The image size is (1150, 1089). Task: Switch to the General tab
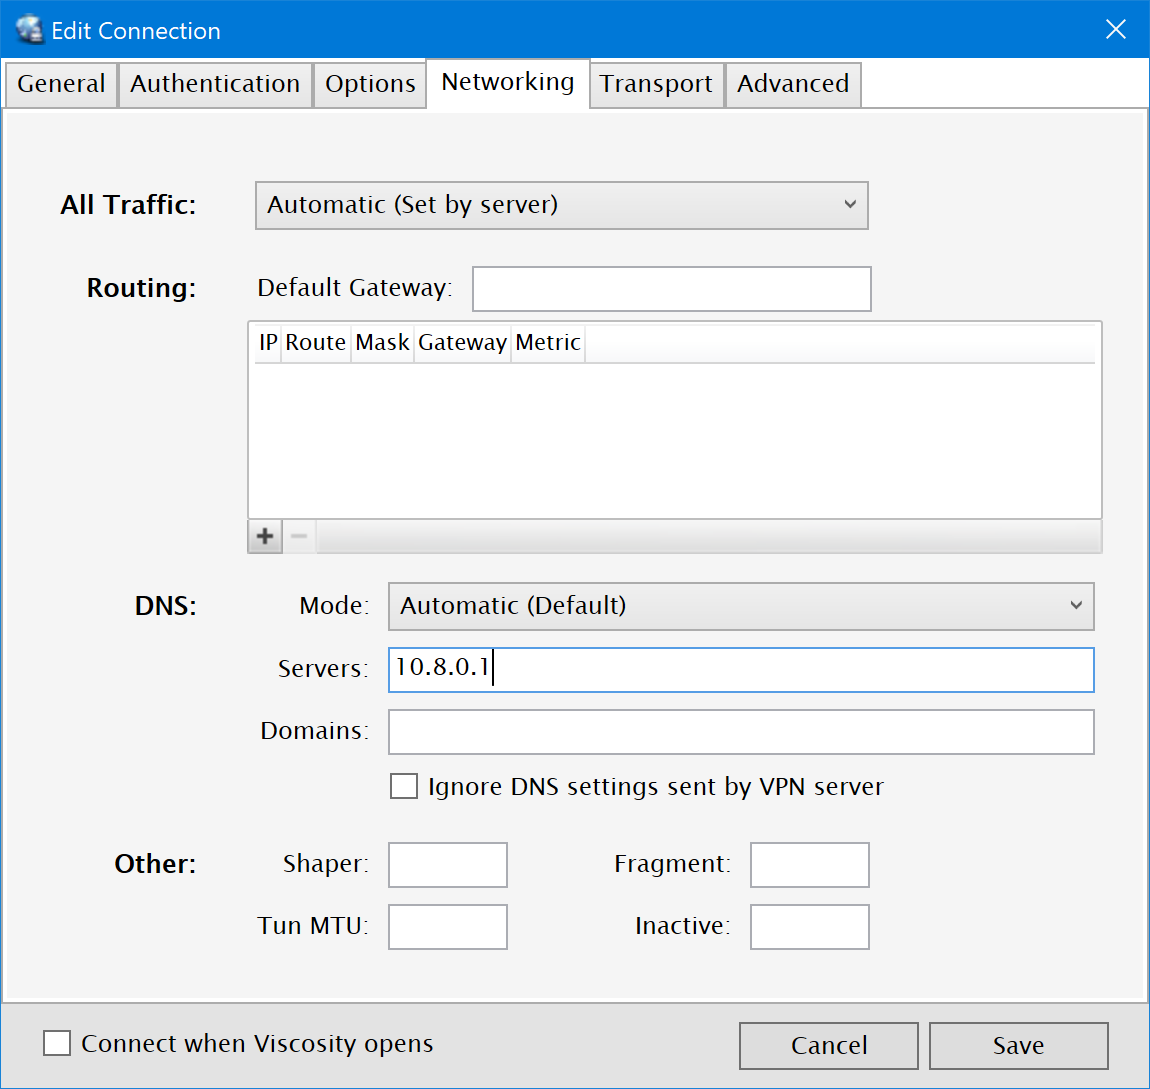[61, 84]
